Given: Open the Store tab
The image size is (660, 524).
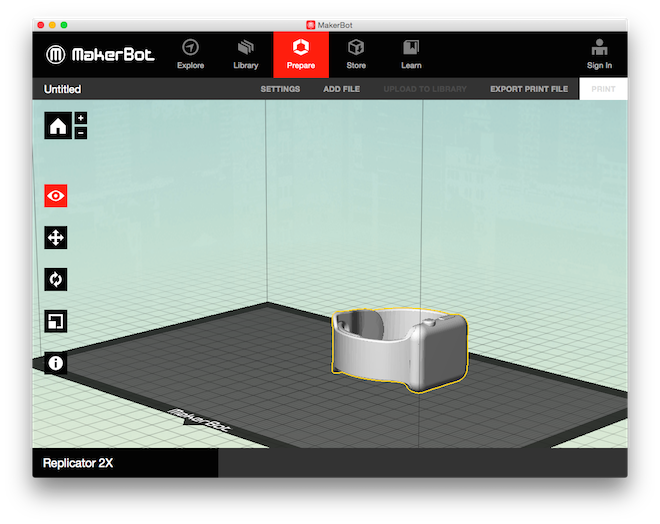Looking at the screenshot, I should (356, 55).
